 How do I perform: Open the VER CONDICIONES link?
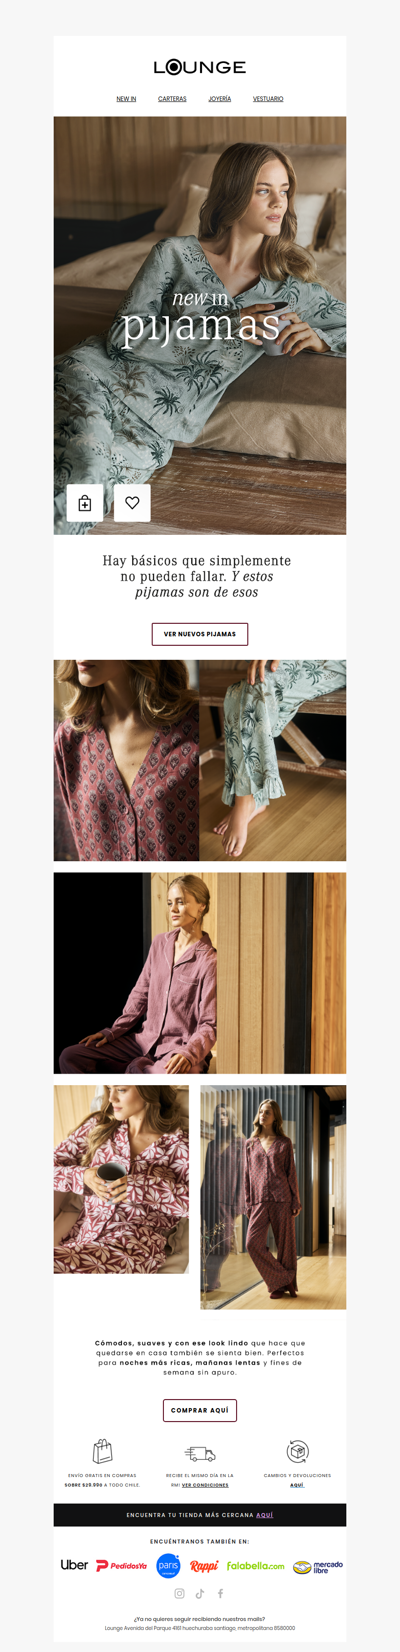[205, 1485]
